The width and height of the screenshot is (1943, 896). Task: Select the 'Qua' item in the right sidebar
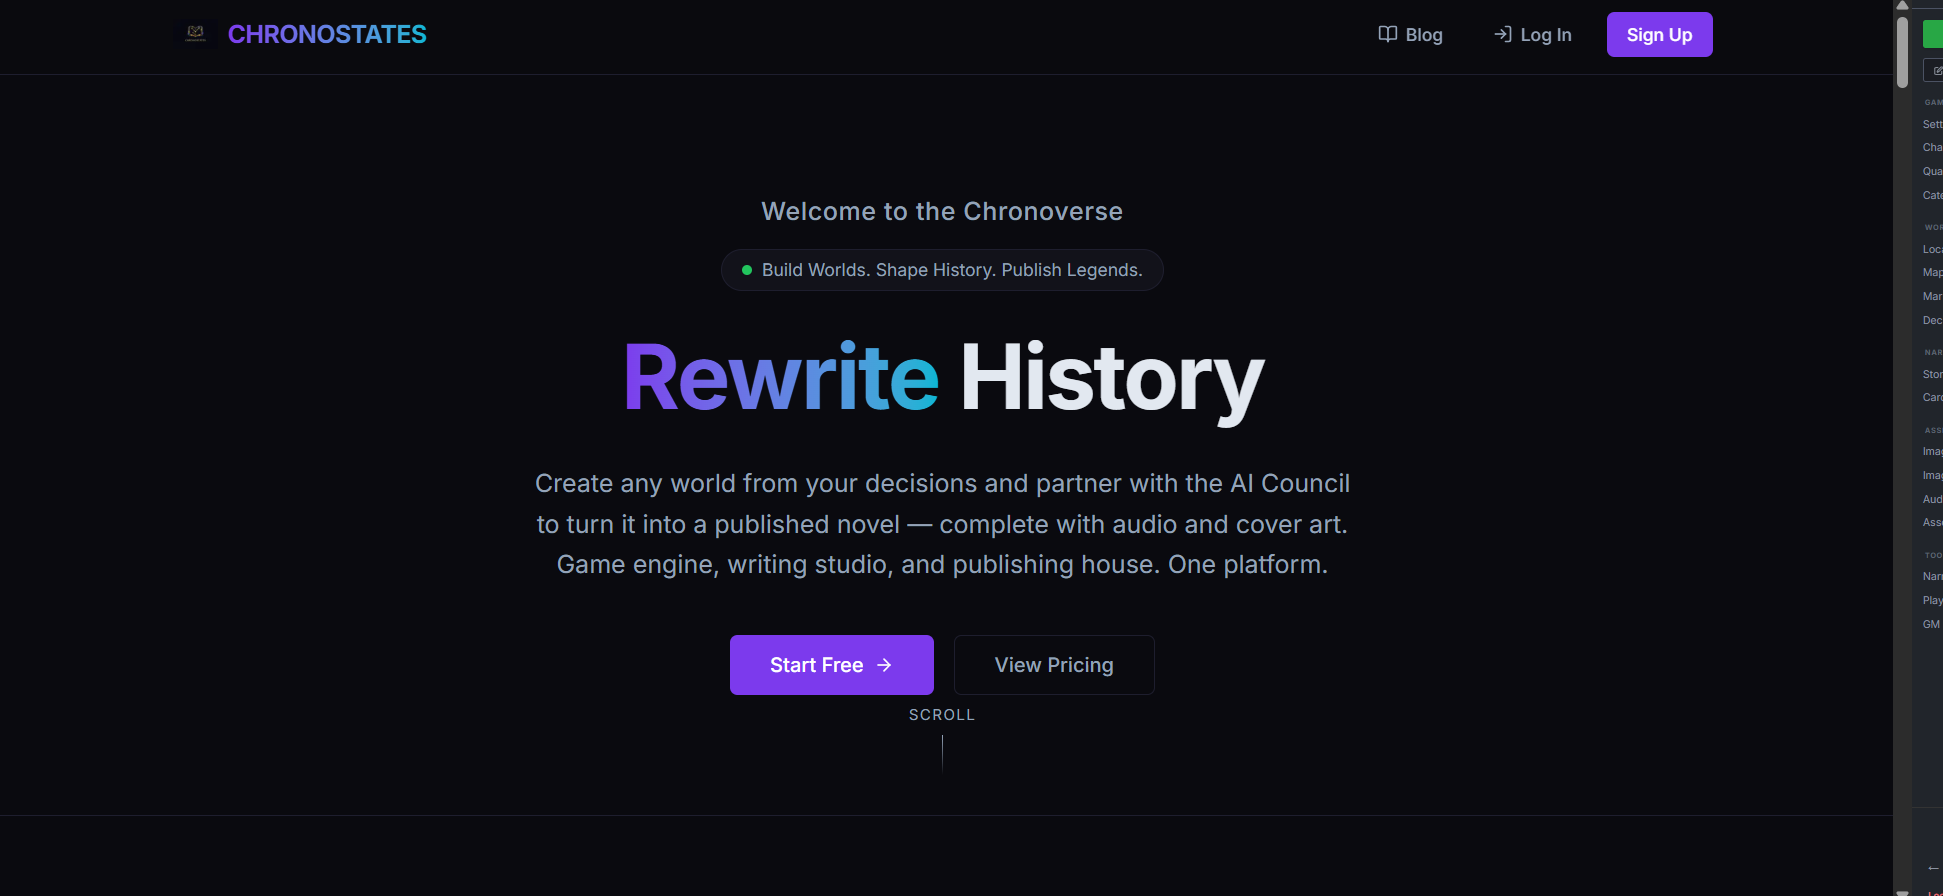pos(1932,171)
